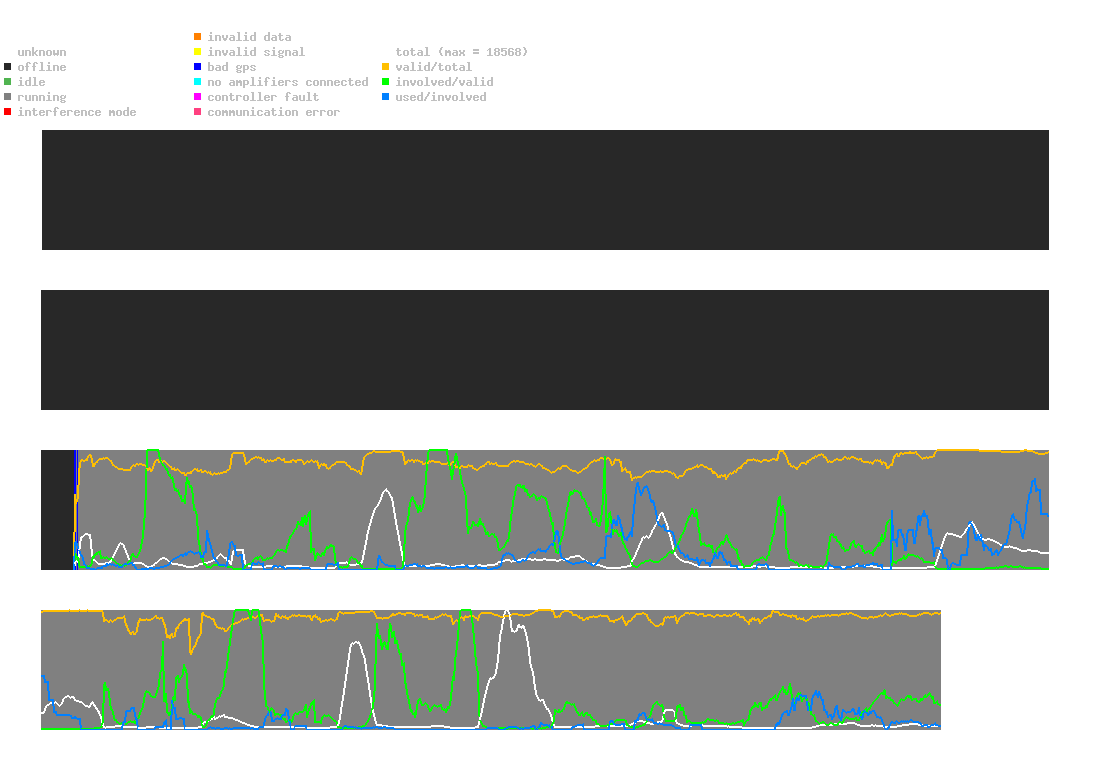Select the "interference mode" legend label
This screenshot has width=1095, height=764.
click(x=77, y=112)
